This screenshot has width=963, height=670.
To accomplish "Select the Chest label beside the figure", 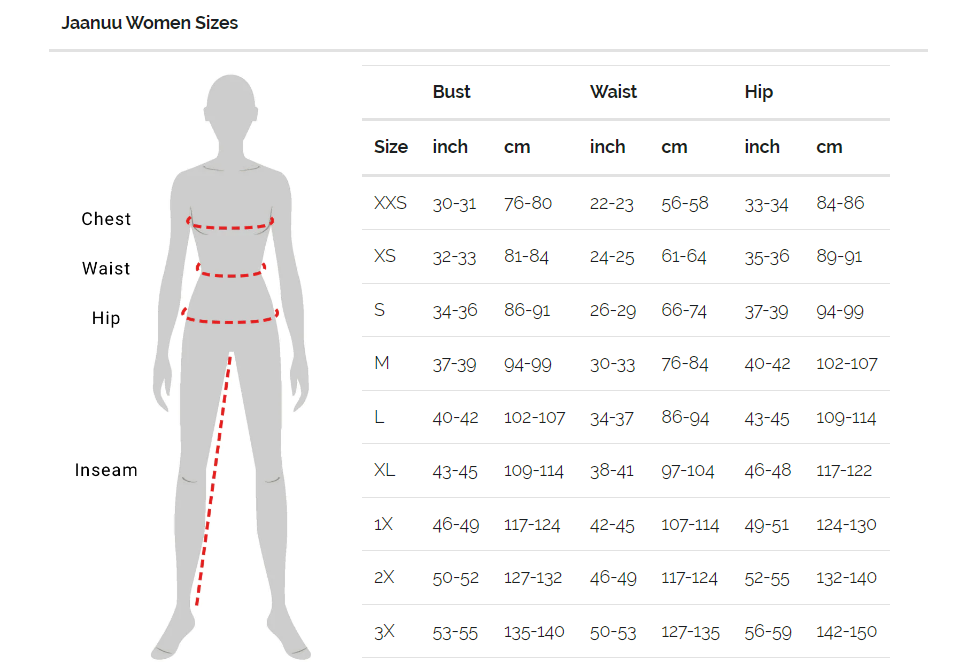I will pos(106,219).
